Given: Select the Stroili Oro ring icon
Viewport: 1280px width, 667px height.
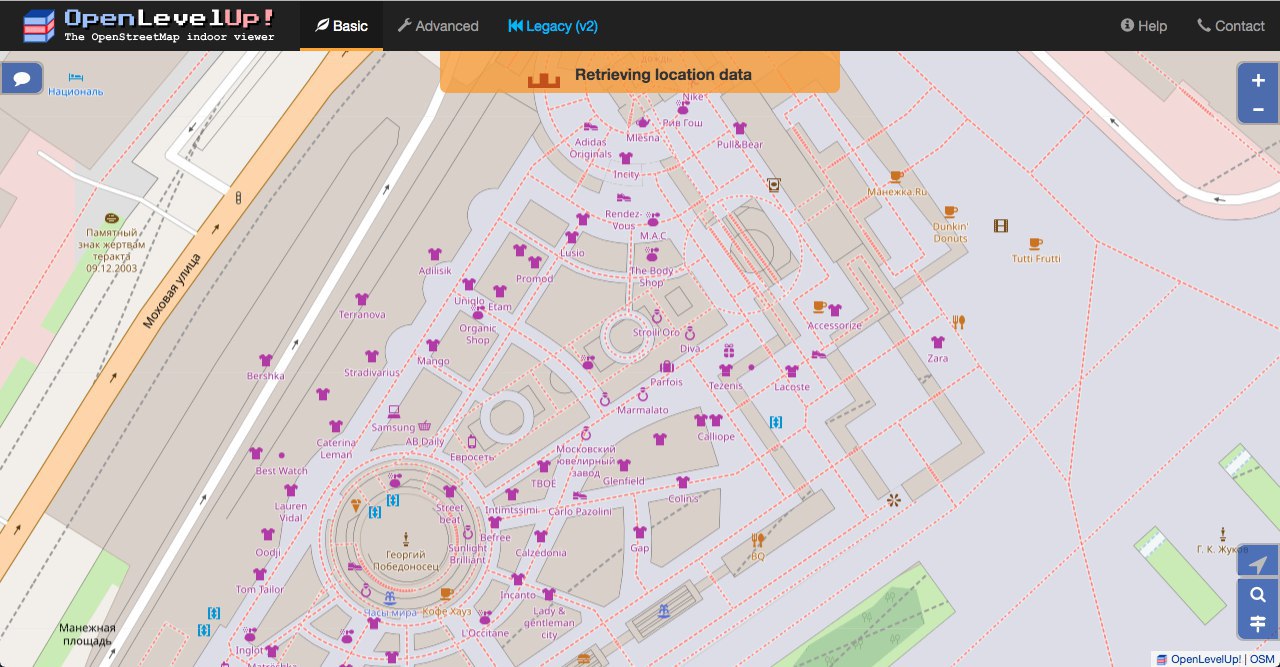Looking at the screenshot, I should click(657, 317).
